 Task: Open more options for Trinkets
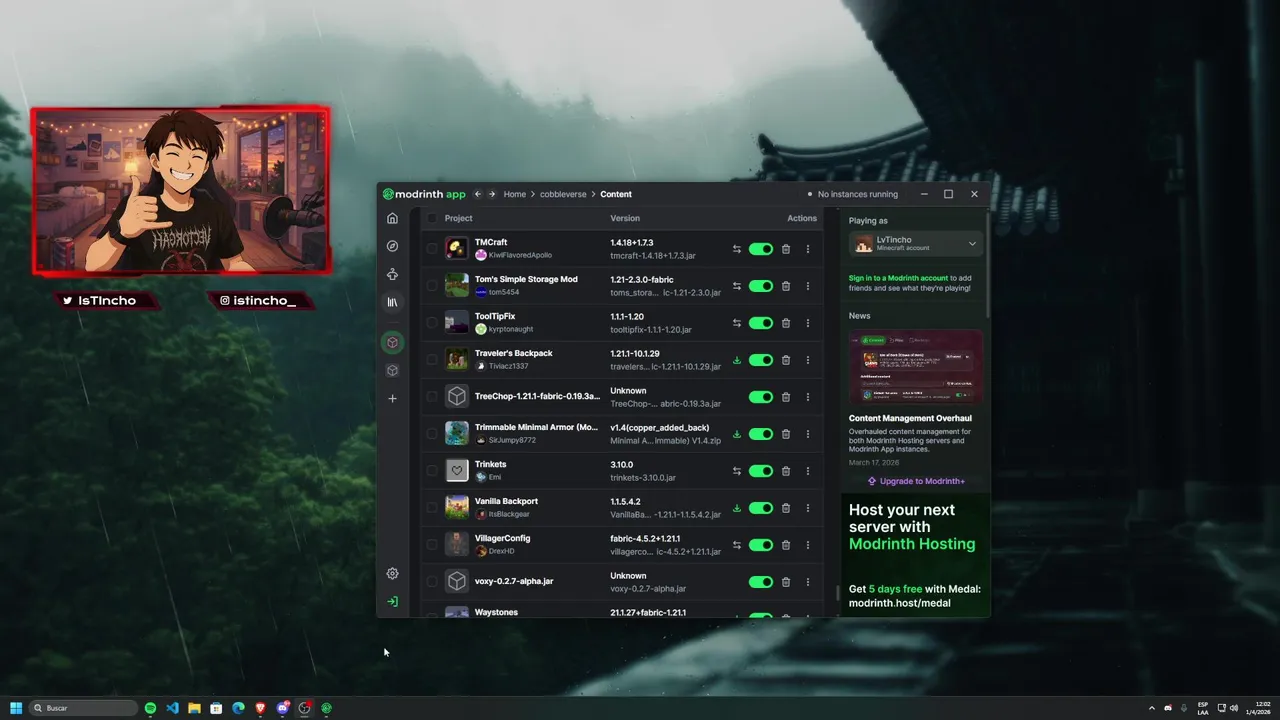(808, 471)
